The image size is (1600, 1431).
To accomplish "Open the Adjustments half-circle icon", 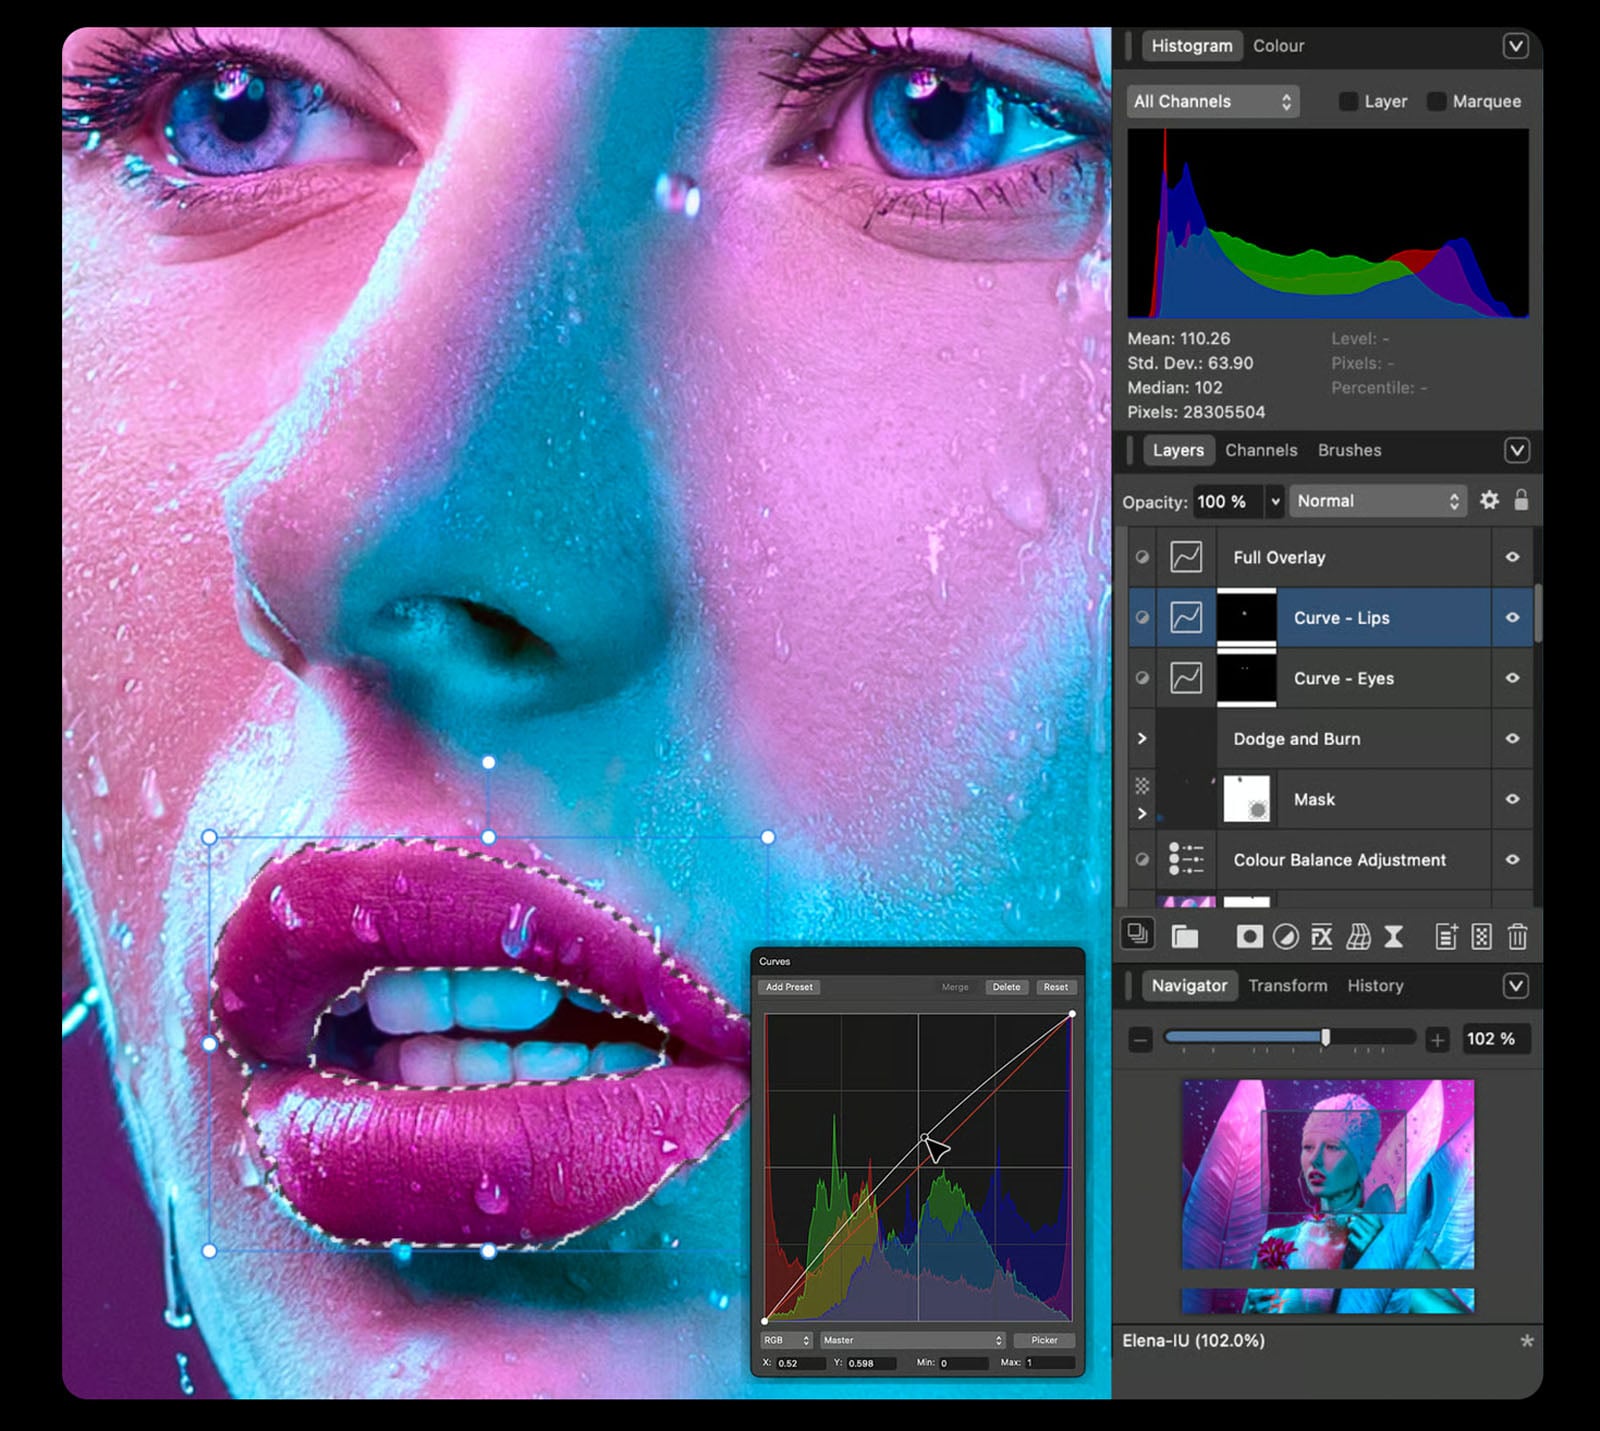I will pos(1286,937).
